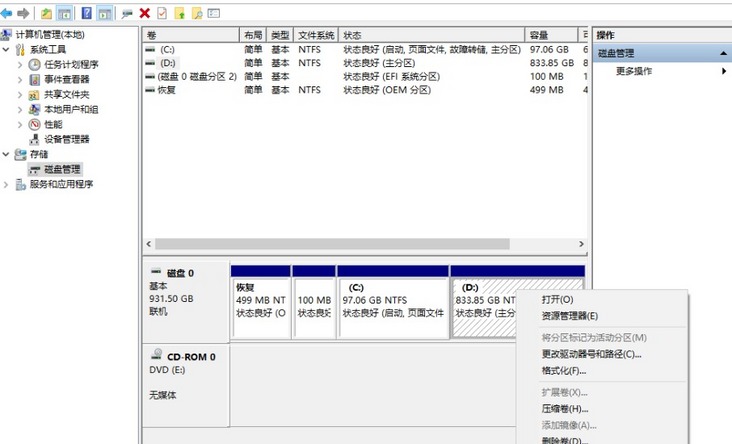
Task: Select 磁盘管理 in the tree
Action: tap(62, 169)
